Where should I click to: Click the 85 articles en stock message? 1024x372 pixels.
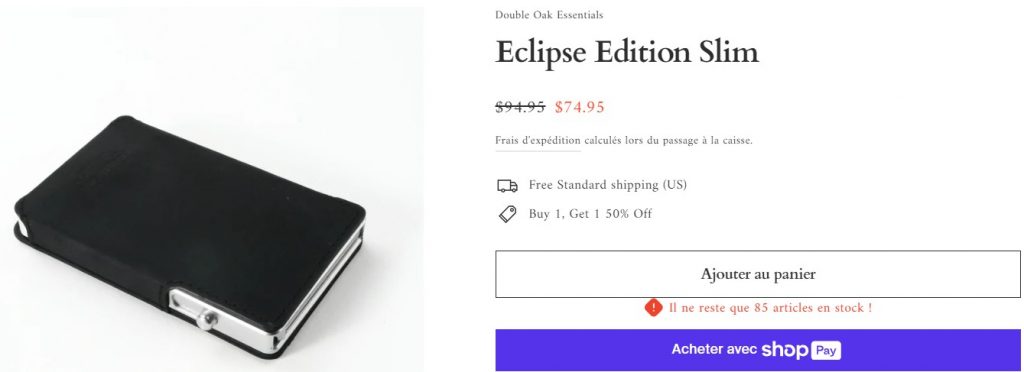(770, 307)
